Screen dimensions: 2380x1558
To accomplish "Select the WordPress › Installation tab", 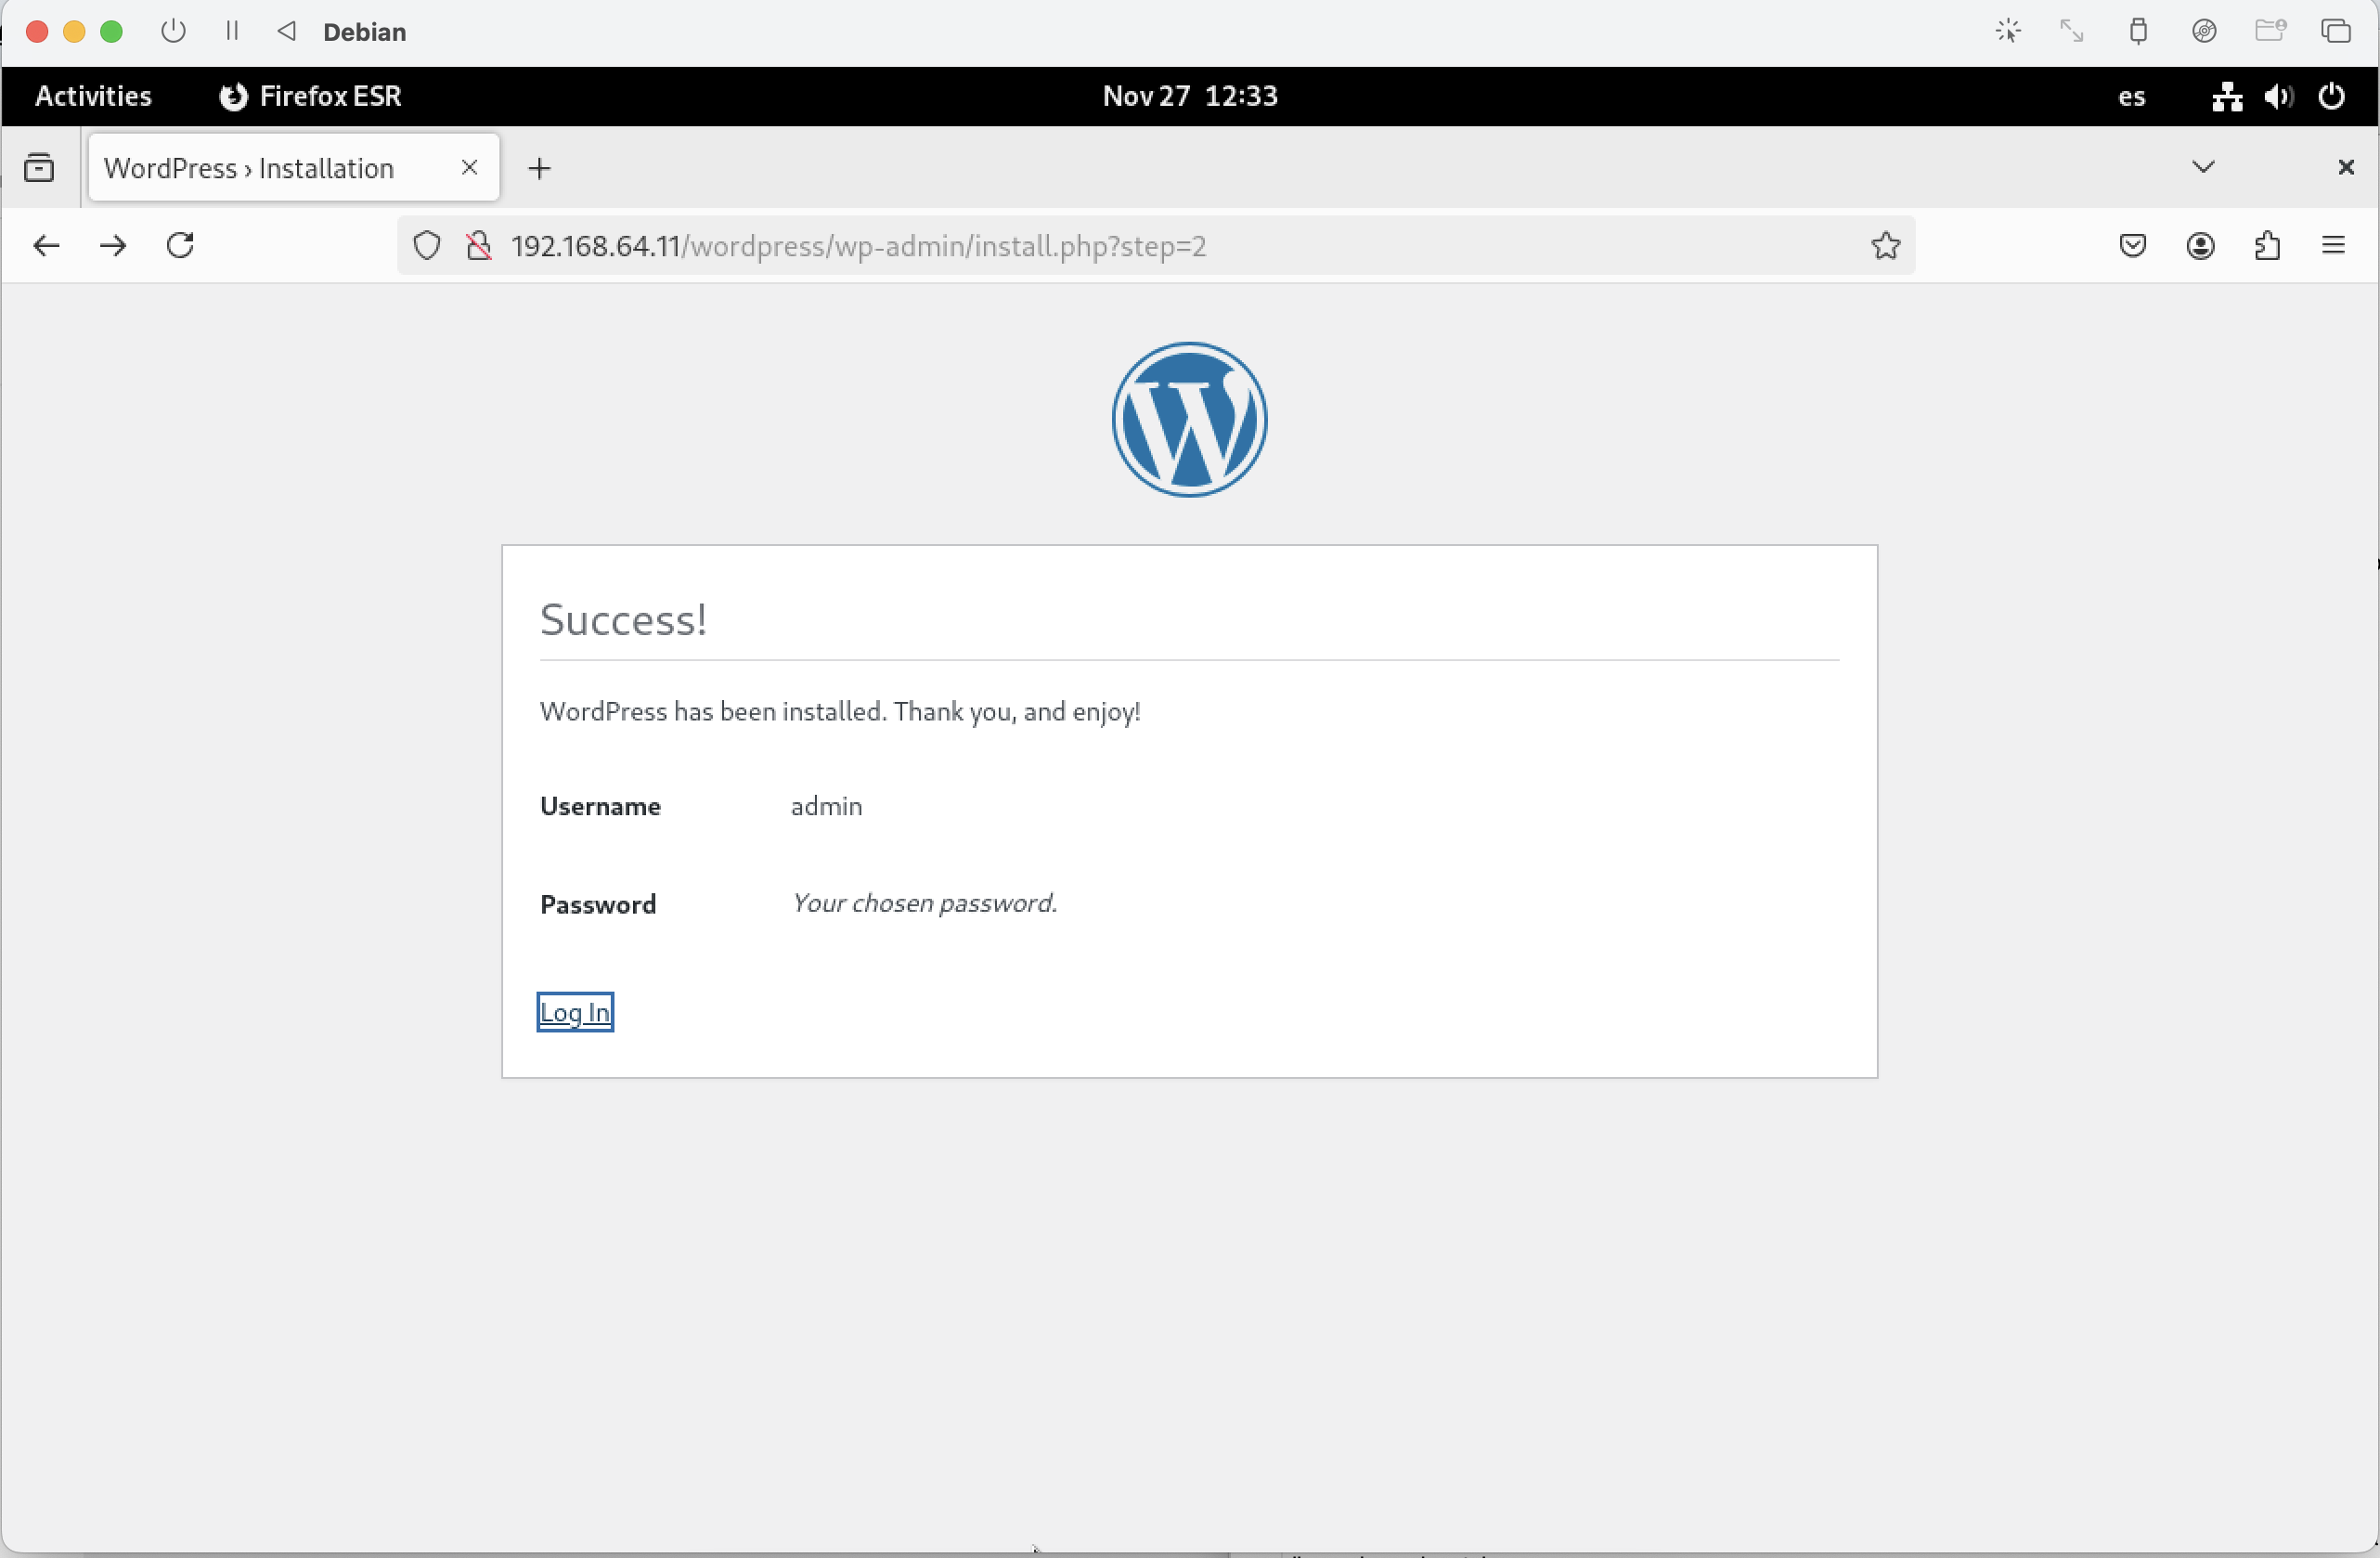I will tap(294, 167).
